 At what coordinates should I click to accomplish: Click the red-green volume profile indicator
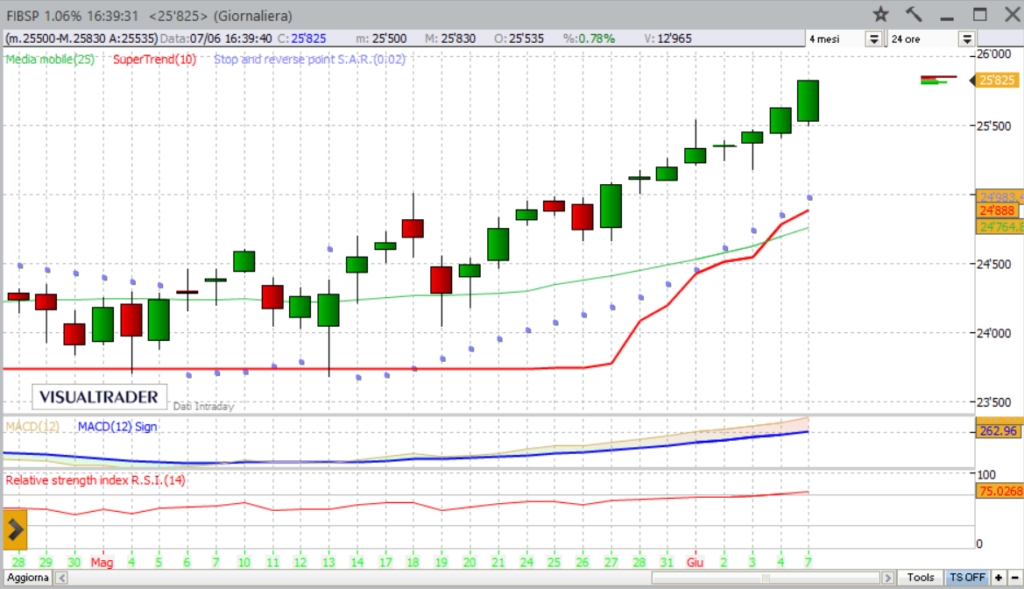(934, 80)
